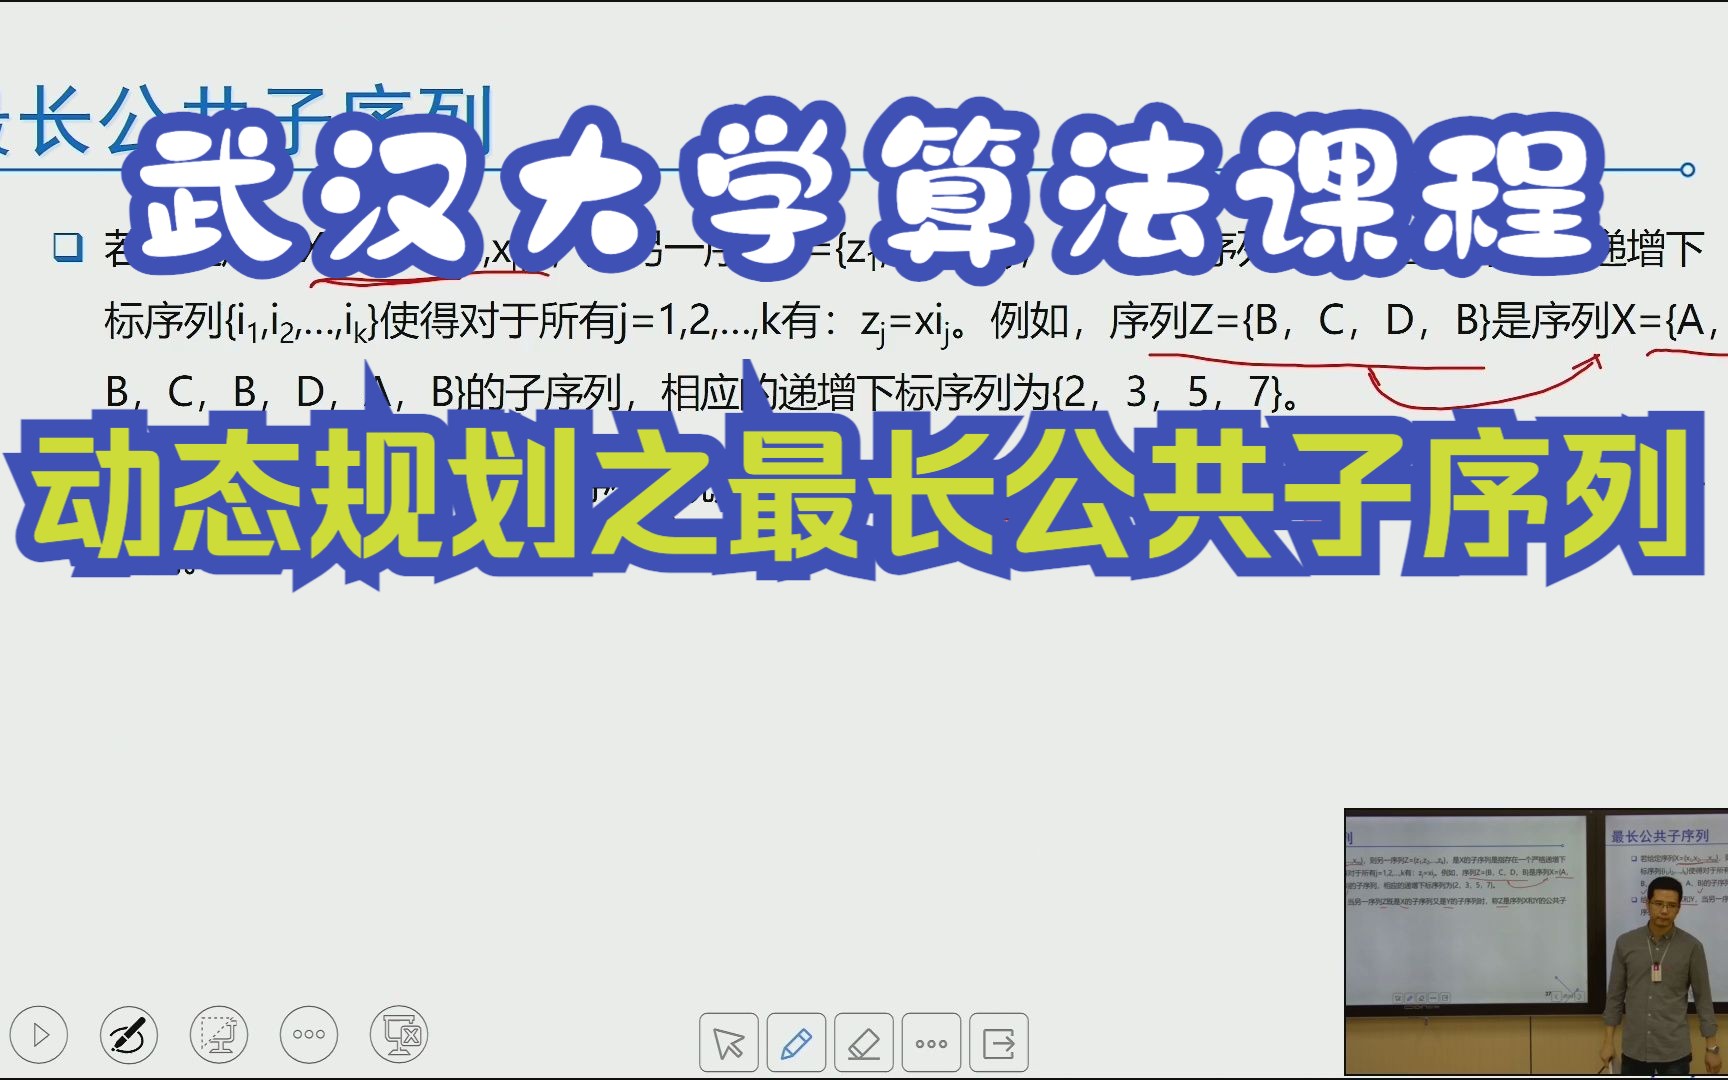Select the eraser tool
Image resolution: width=1728 pixels, height=1080 pixels.
(x=864, y=1043)
